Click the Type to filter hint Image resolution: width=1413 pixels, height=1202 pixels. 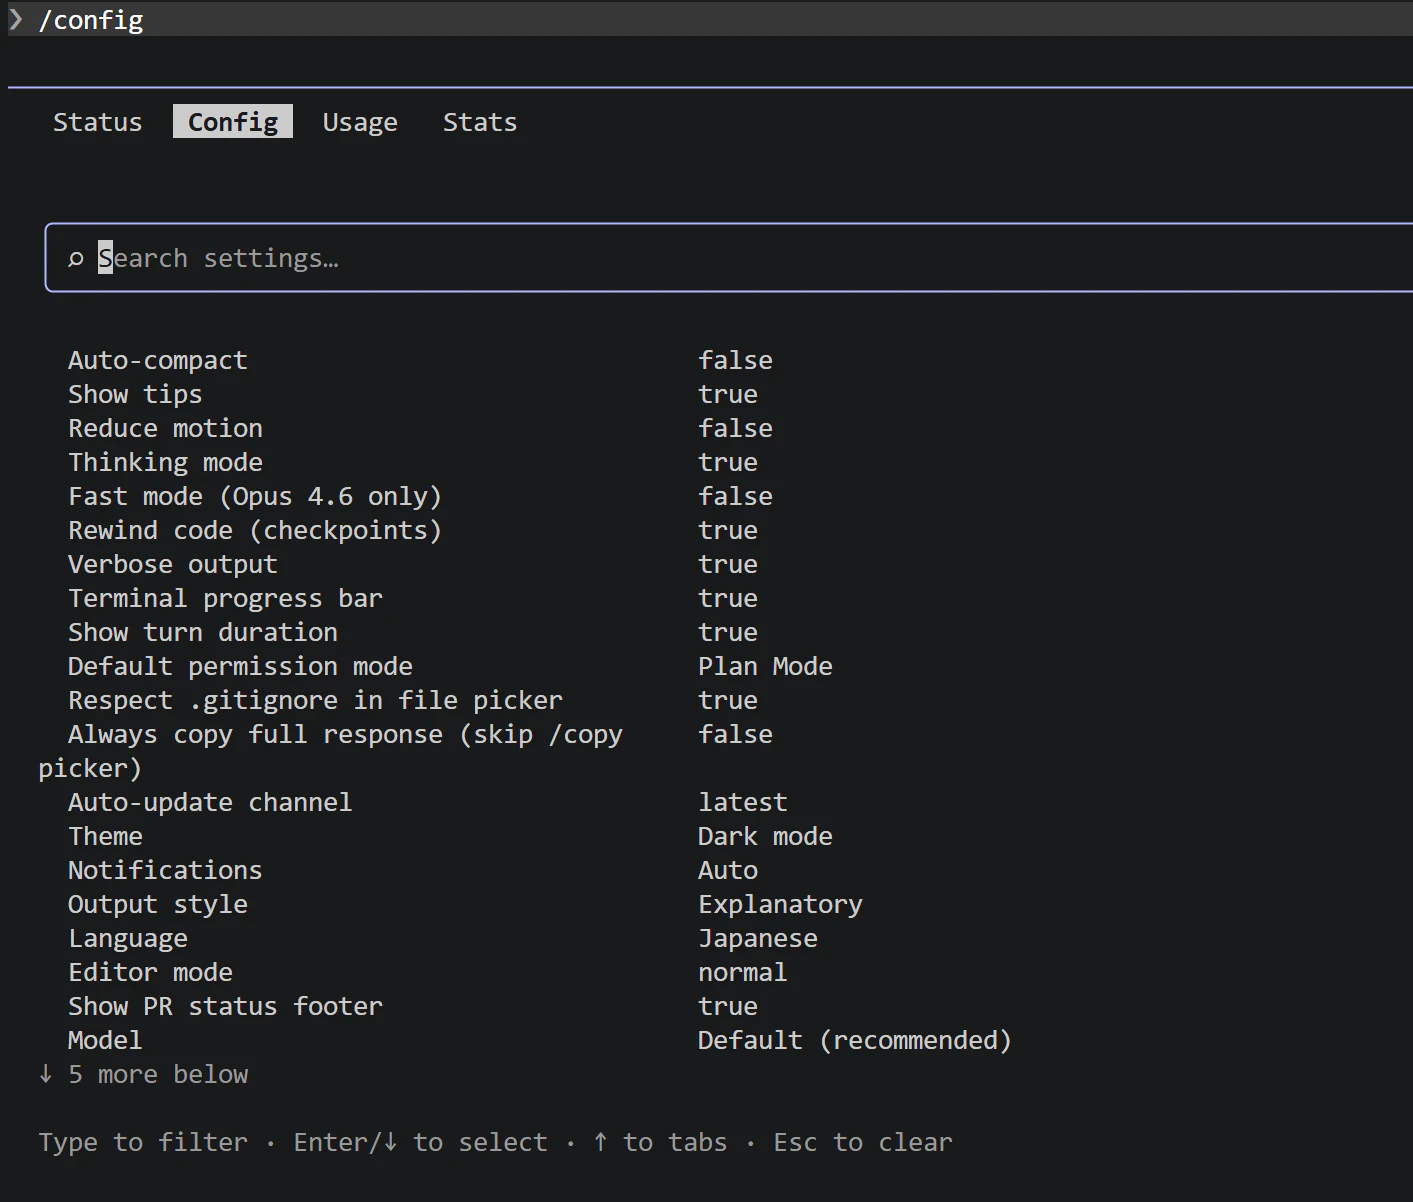[x=143, y=1142]
